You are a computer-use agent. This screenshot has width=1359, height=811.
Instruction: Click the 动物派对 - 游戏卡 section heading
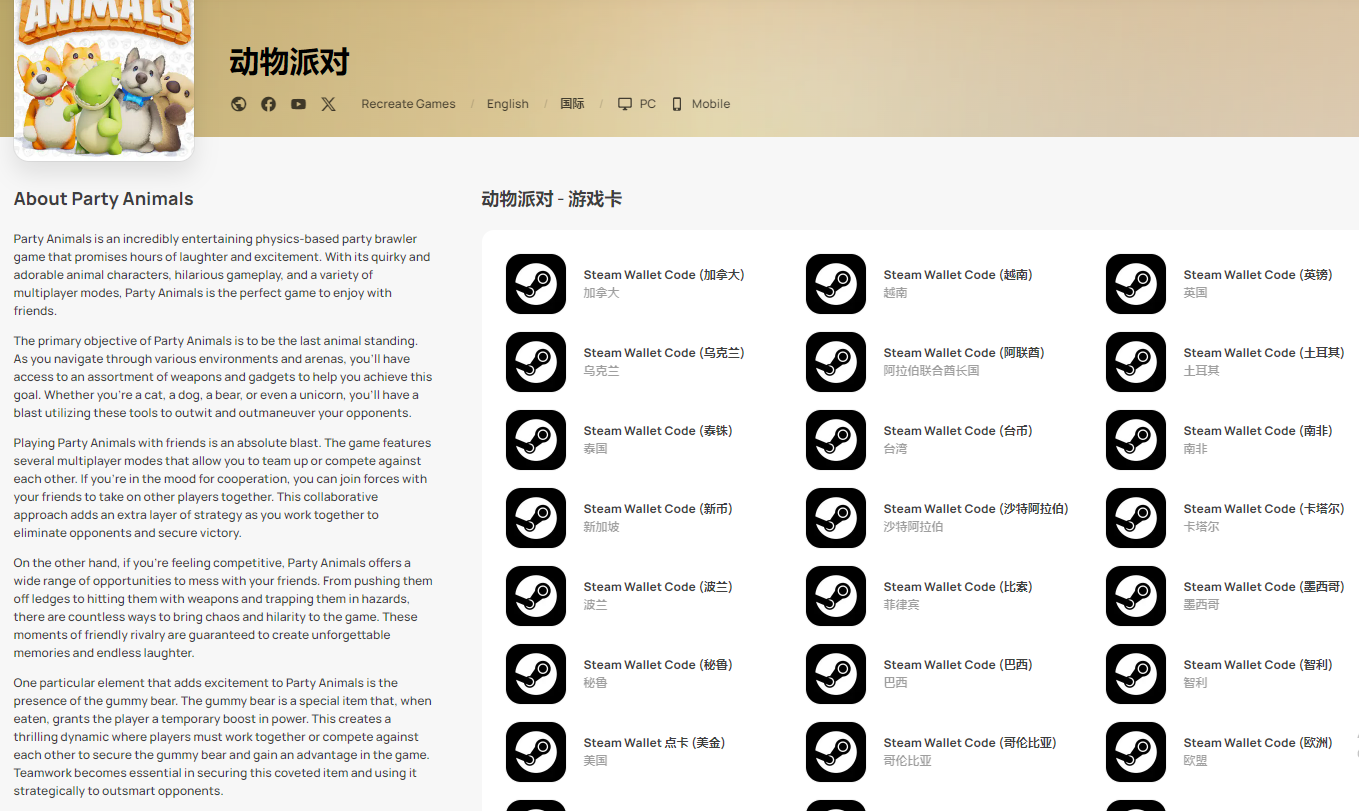pyautogui.click(x=552, y=199)
